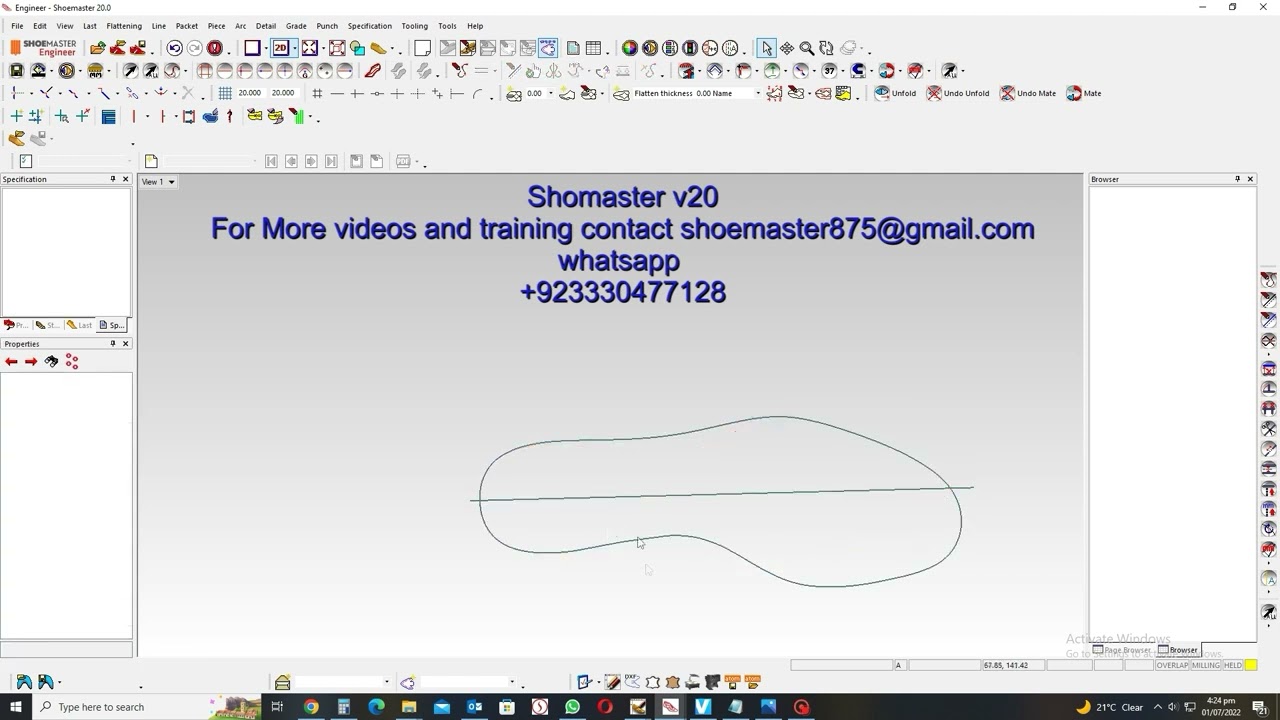Click the second grid spacing 20.000 field
Viewport: 1280px width, 720px height.
[284, 93]
